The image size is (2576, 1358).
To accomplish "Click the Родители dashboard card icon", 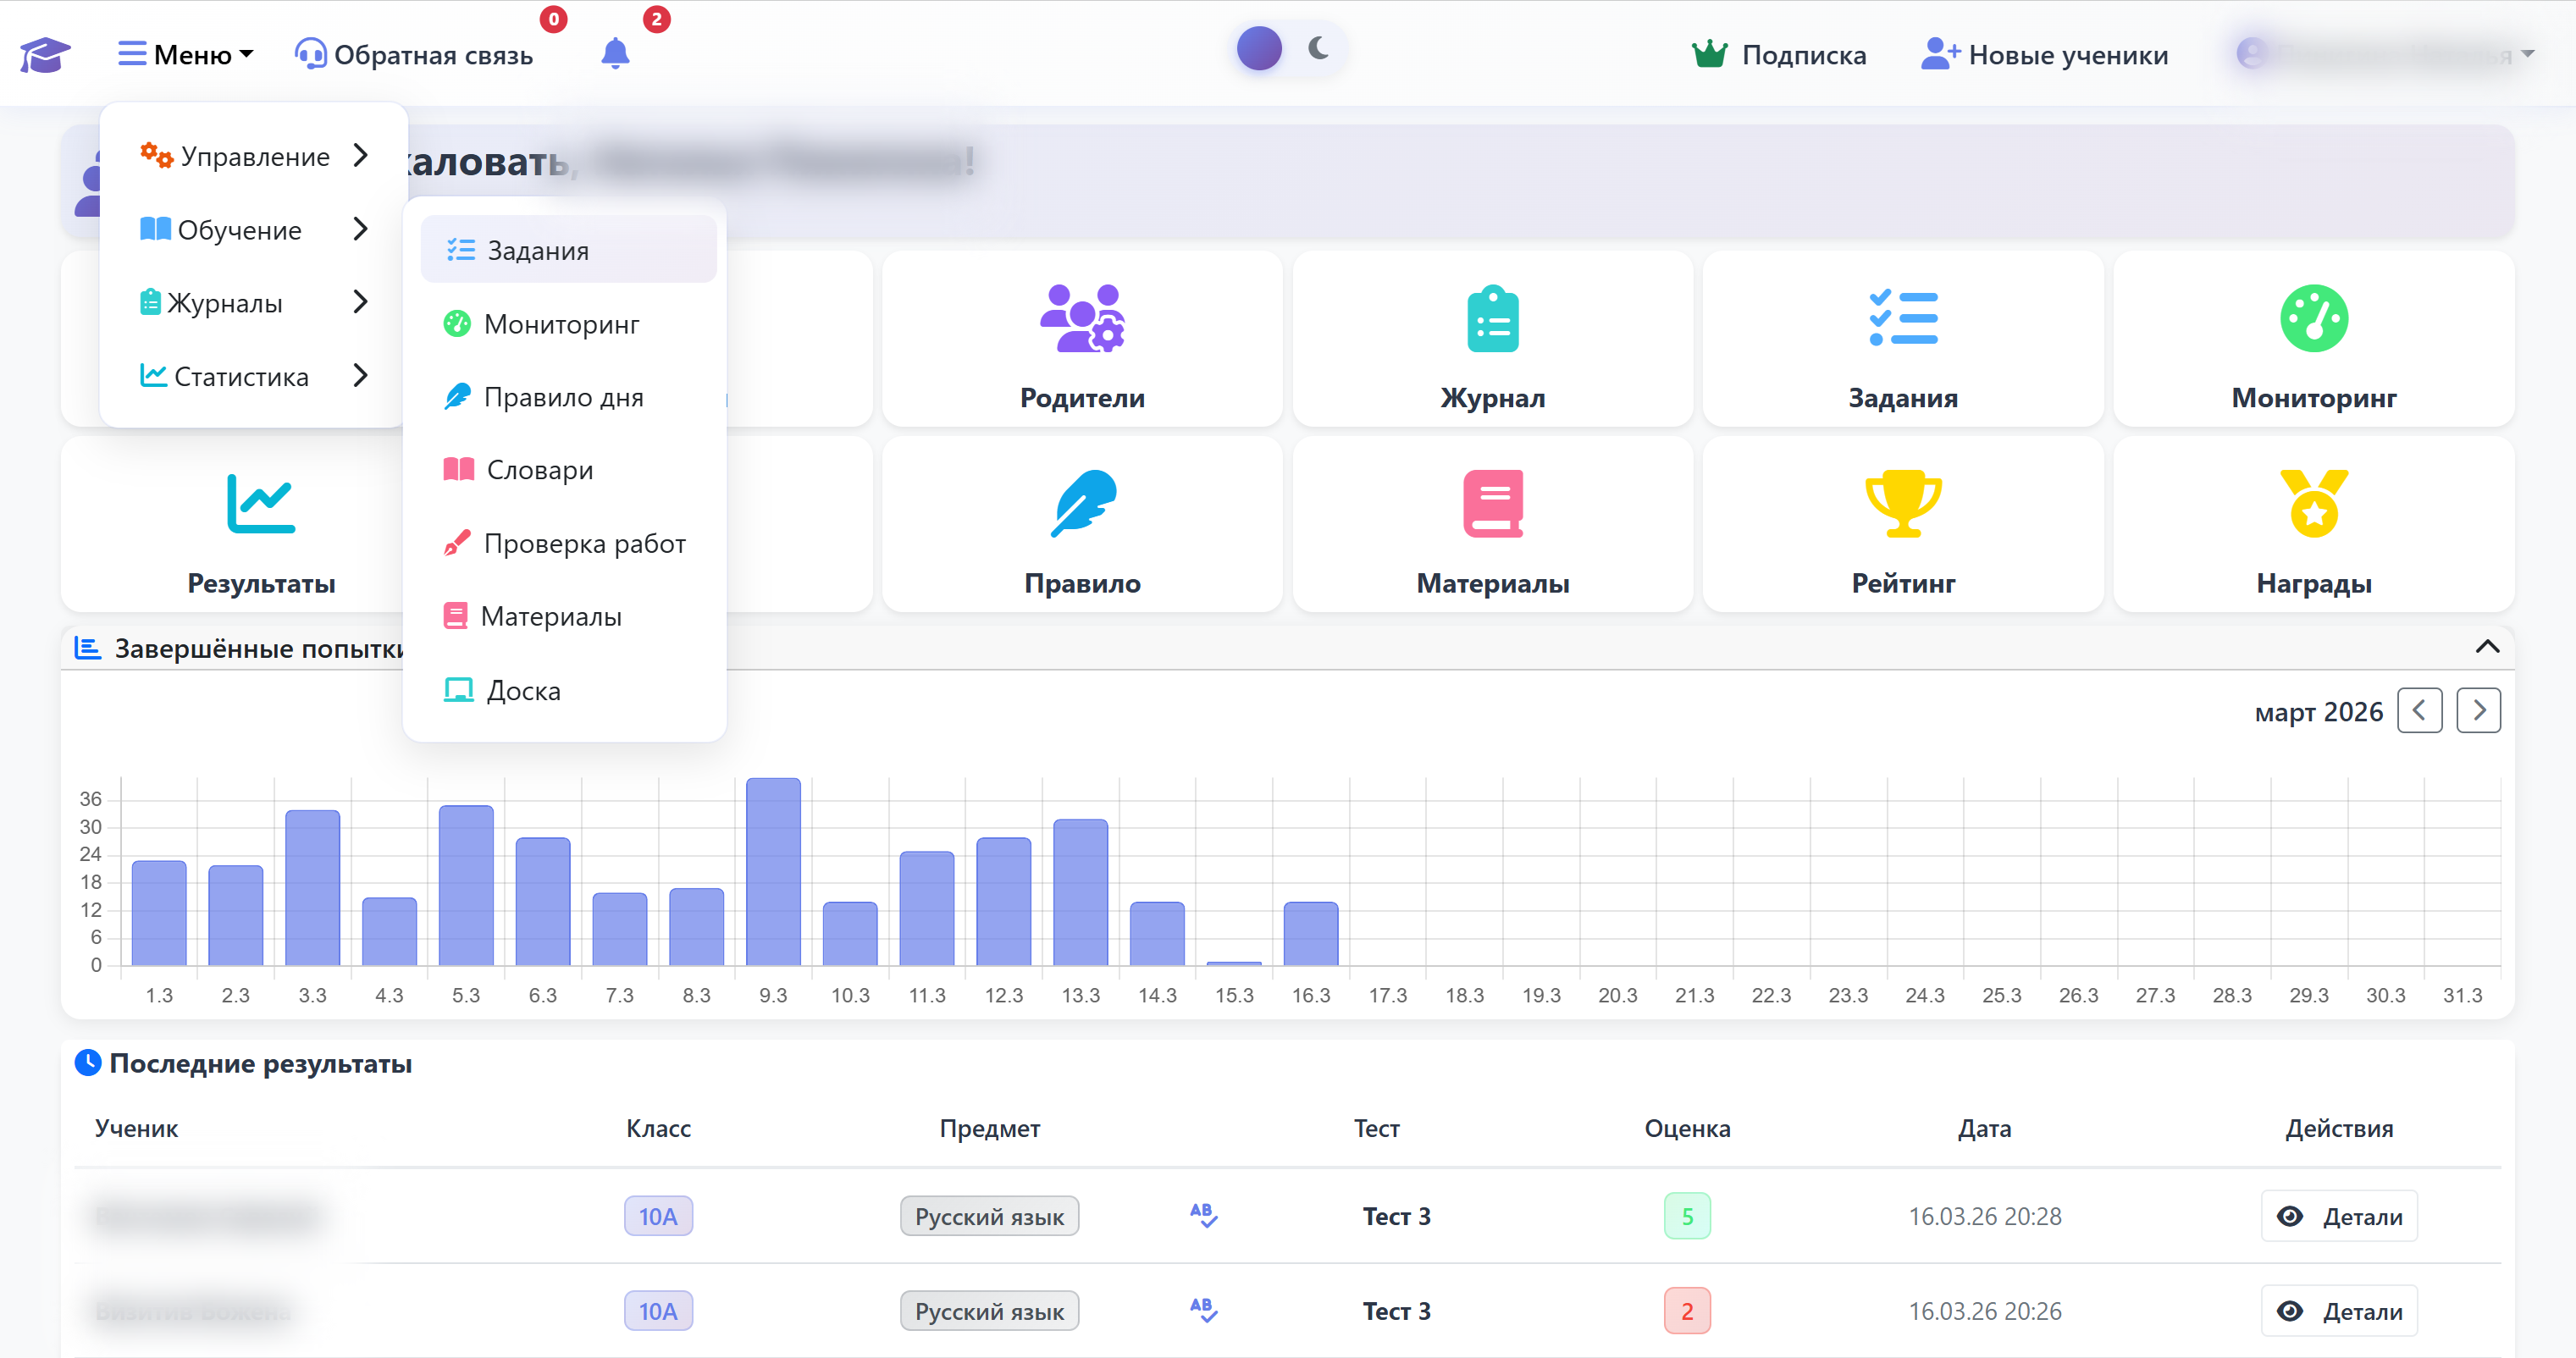I will 1082,318.
